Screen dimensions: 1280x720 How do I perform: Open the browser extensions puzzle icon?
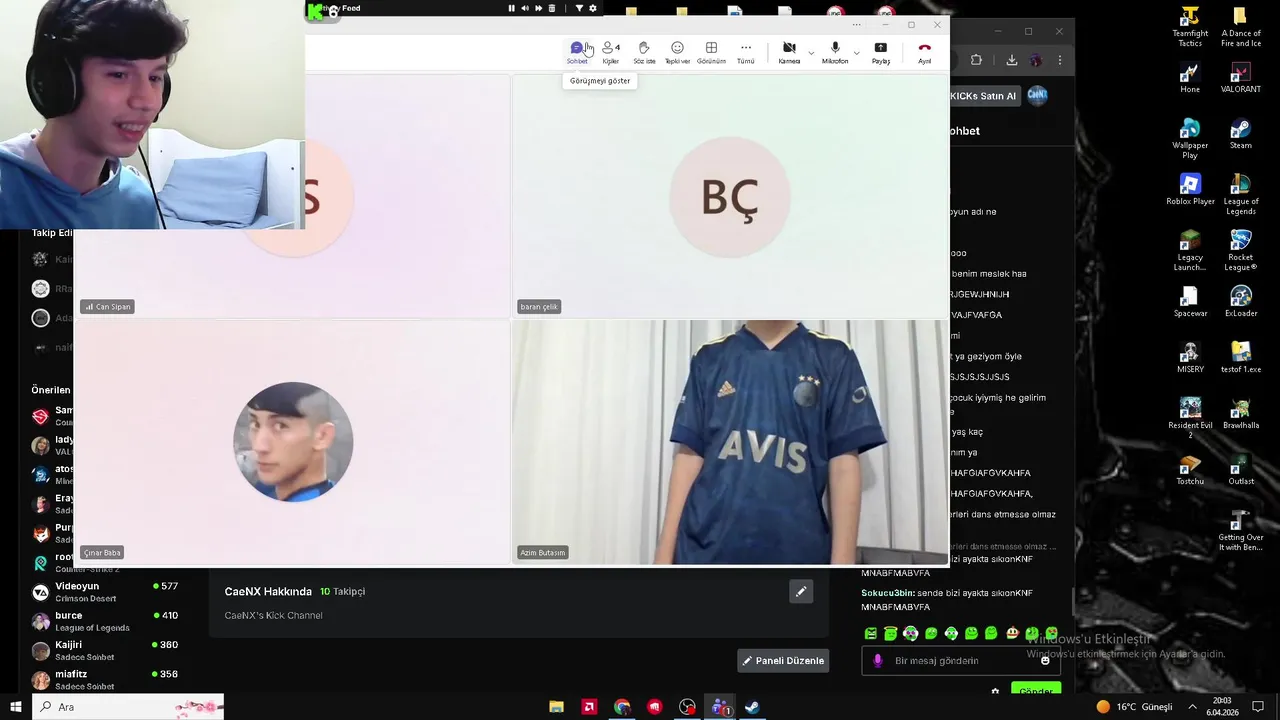coord(976,60)
